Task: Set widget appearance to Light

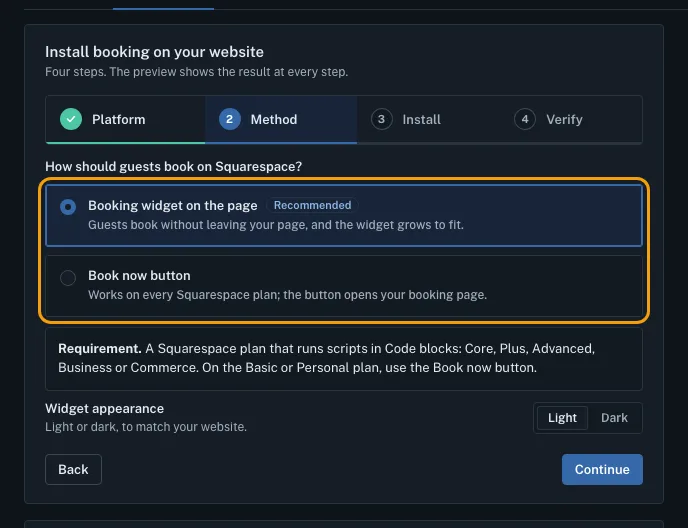Action: tap(562, 418)
